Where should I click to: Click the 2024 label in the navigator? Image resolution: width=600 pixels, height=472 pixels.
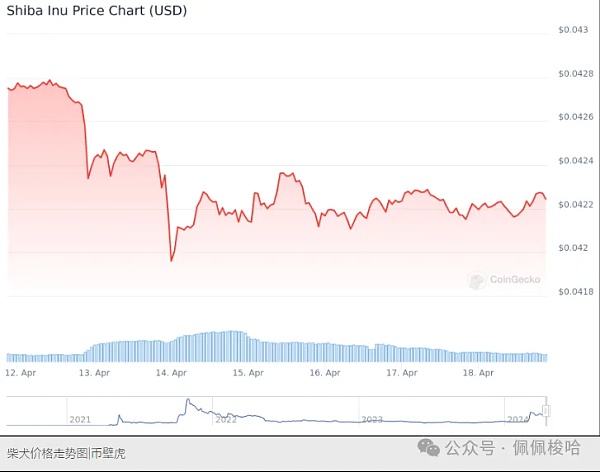click(x=518, y=419)
